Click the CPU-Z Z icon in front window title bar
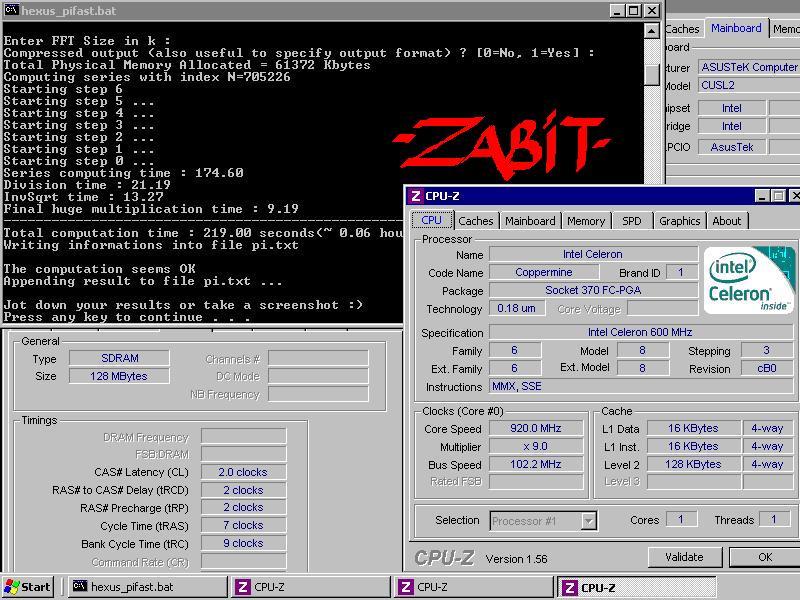The width and height of the screenshot is (800, 600). point(416,196)
